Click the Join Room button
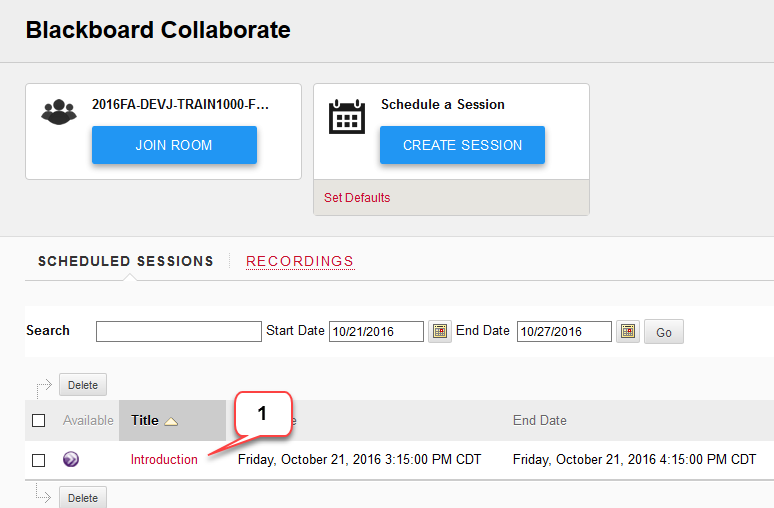 [x=174, y=145]
